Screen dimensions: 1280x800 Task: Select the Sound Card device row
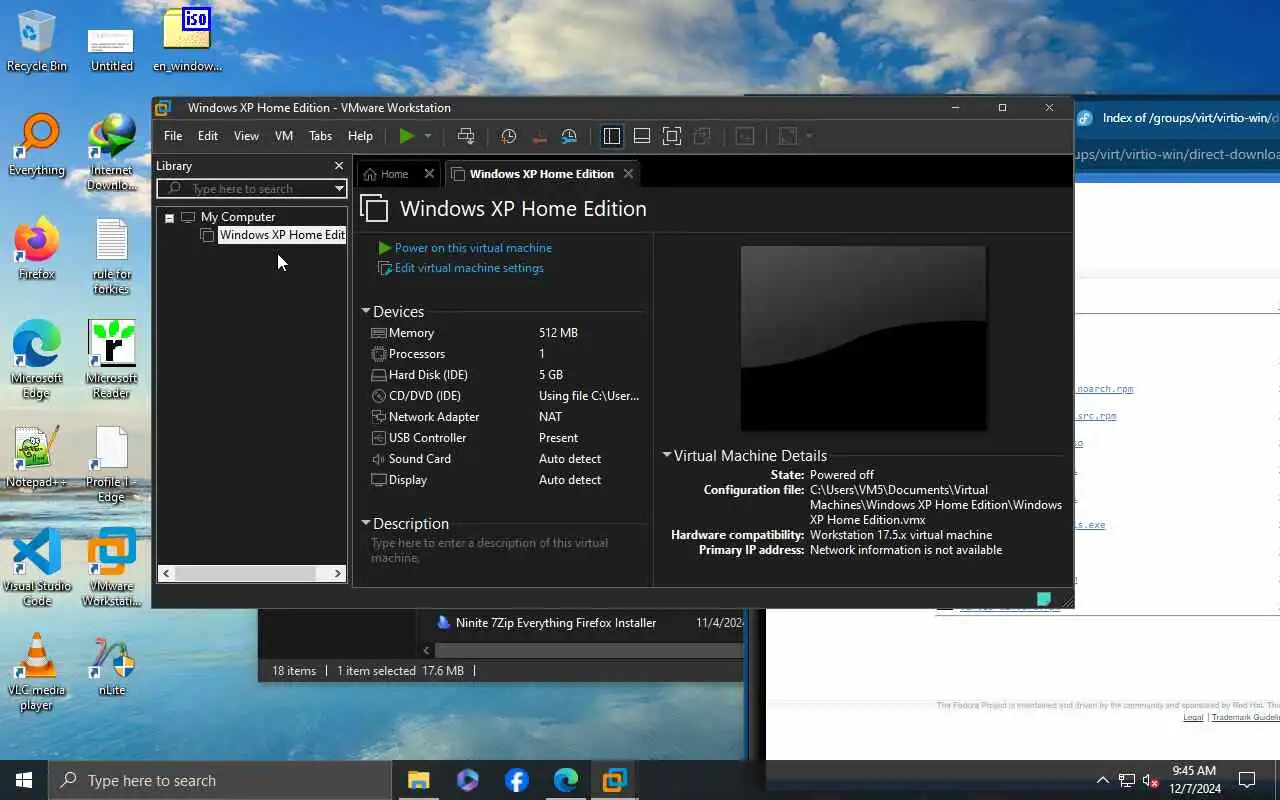[x=505, y=459]
